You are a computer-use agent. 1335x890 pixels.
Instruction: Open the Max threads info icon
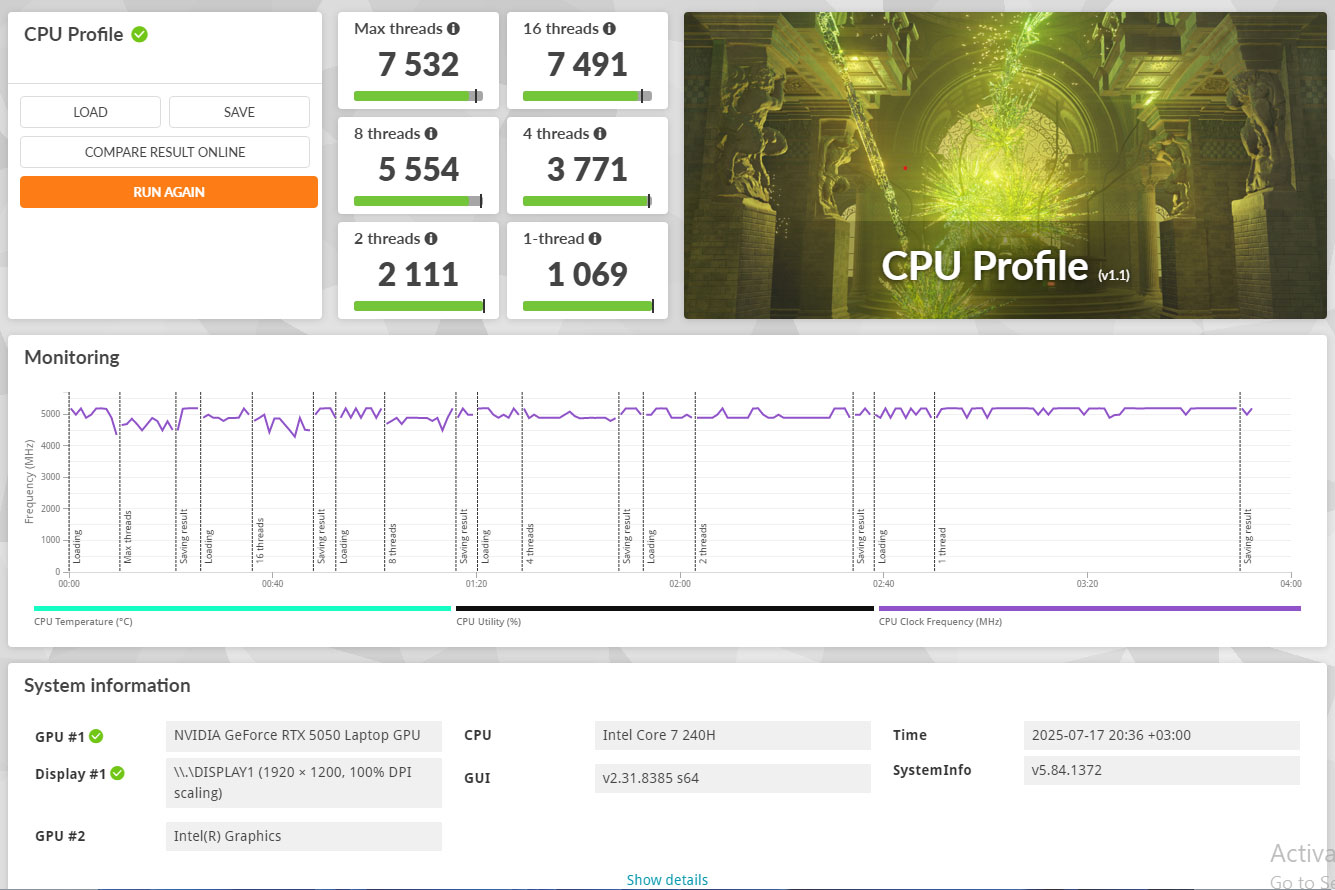coord(454,29)
